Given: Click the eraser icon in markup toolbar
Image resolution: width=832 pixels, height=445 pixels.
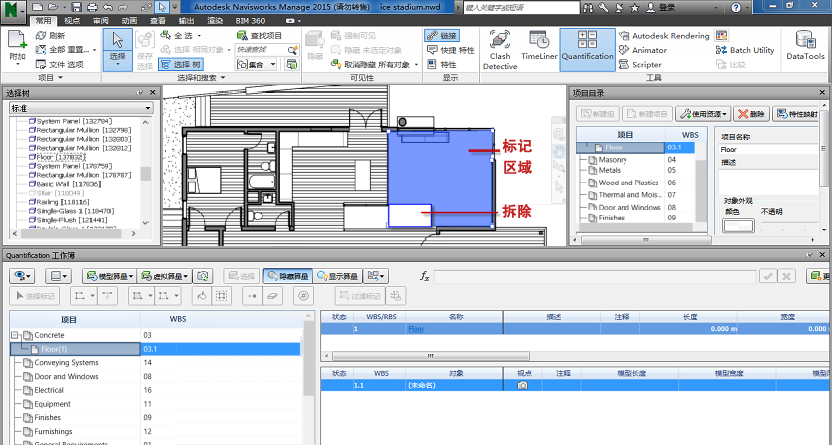Looking at the screenshot, I should point(272,296).
